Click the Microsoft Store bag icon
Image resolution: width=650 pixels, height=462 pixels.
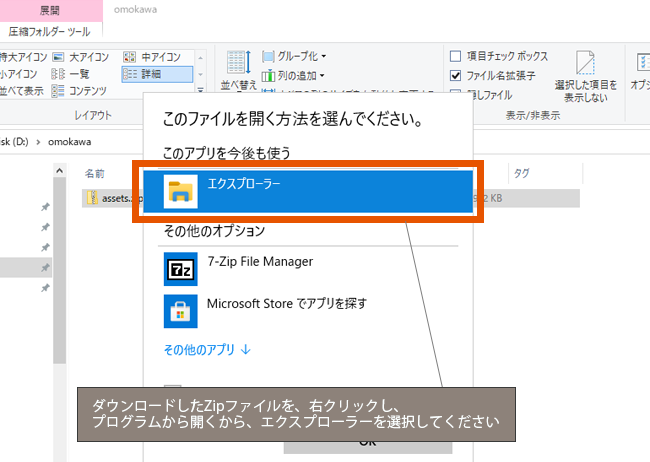click(x=181, y=310)
